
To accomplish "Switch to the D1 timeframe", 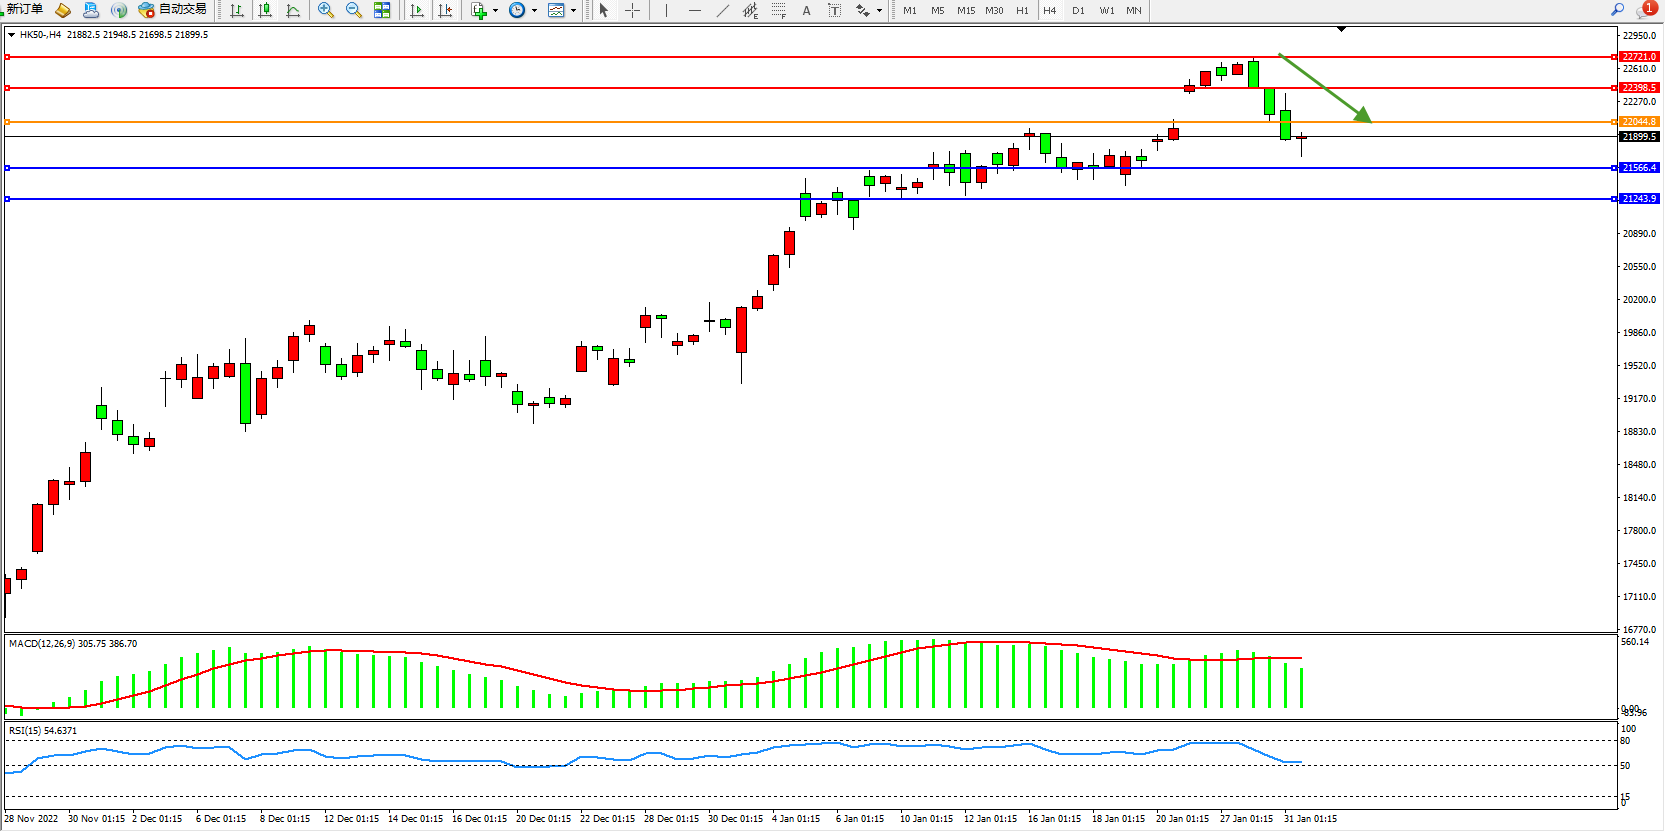I will 1078,10.
